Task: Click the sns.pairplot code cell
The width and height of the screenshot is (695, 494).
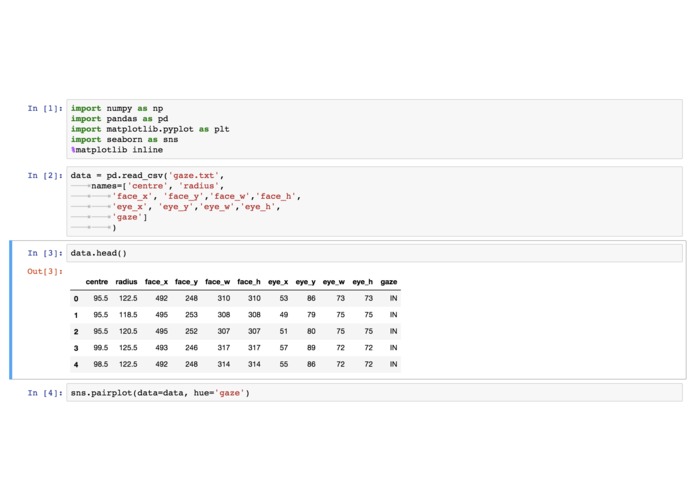Action: coord(374,393)
